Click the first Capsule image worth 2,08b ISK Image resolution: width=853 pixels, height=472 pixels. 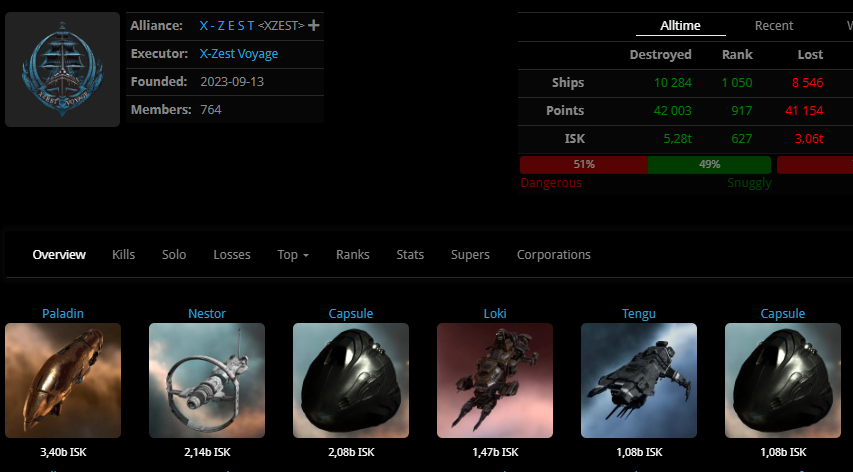click(351, 380)
